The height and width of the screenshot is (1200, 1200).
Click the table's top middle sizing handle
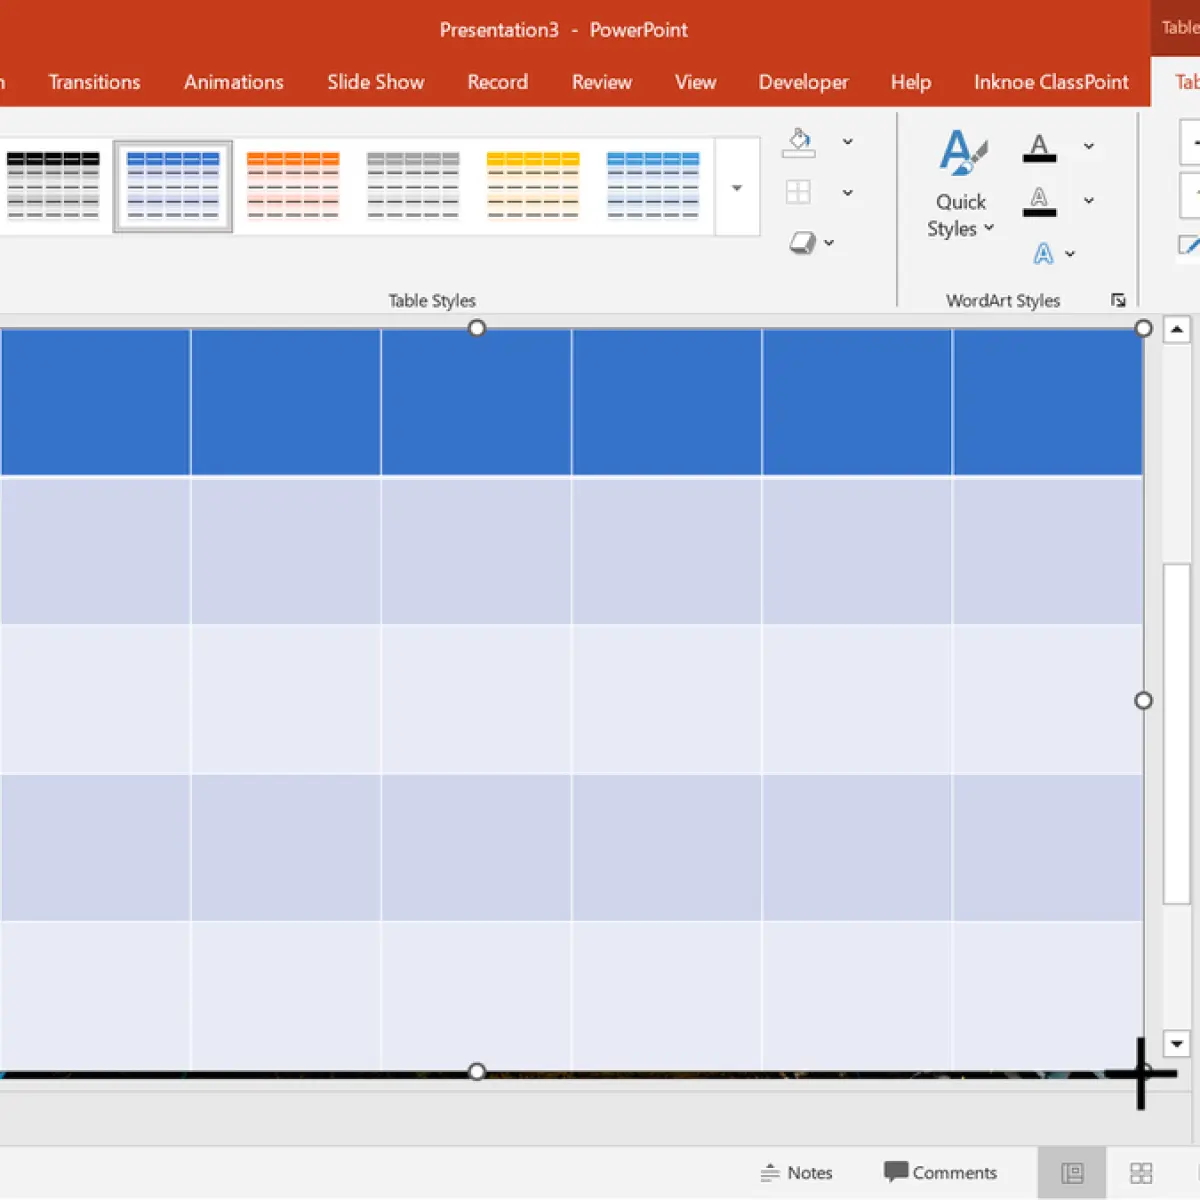pos(477,328)
